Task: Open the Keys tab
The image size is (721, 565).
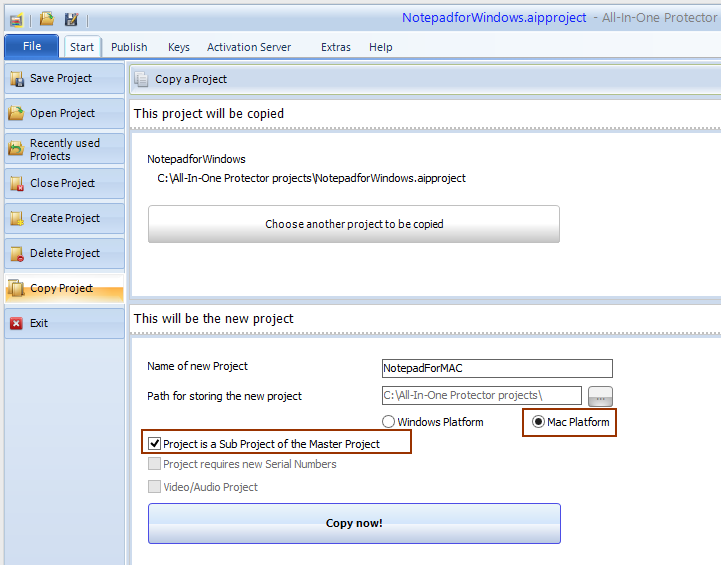Action: (179, 47)
